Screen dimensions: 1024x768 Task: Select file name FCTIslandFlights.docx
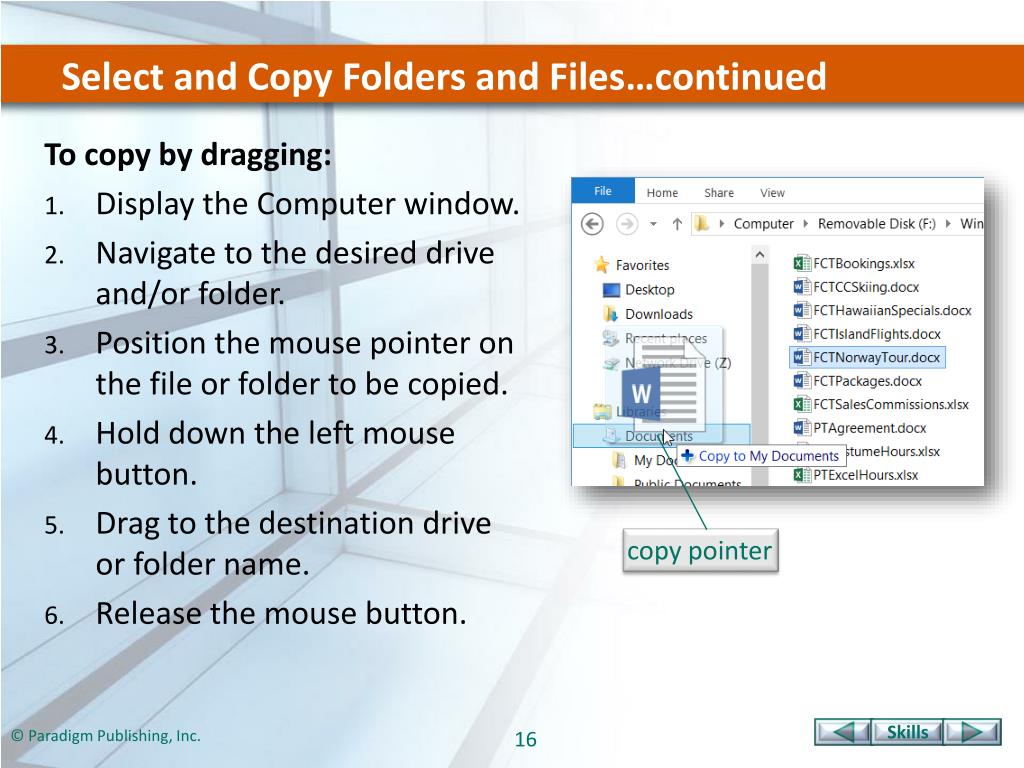coord(876,334)
